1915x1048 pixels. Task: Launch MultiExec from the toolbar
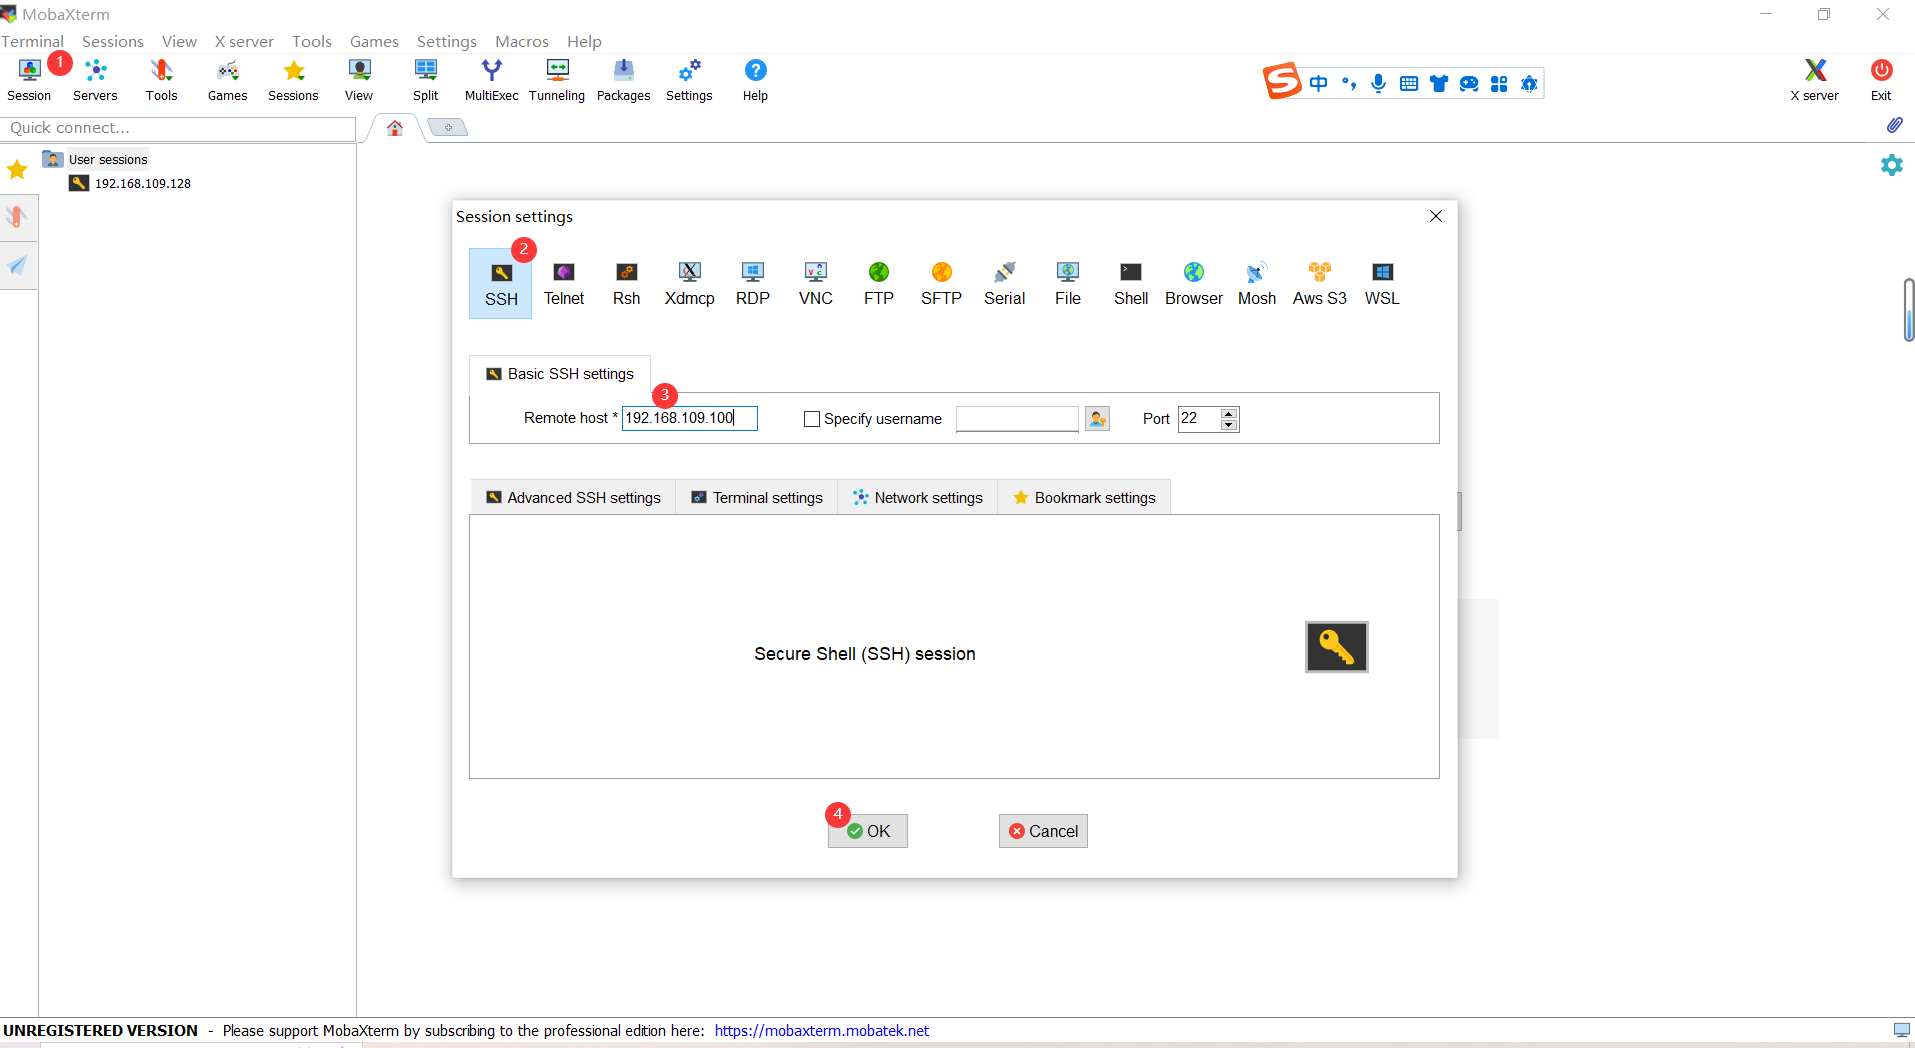point(491,79)
